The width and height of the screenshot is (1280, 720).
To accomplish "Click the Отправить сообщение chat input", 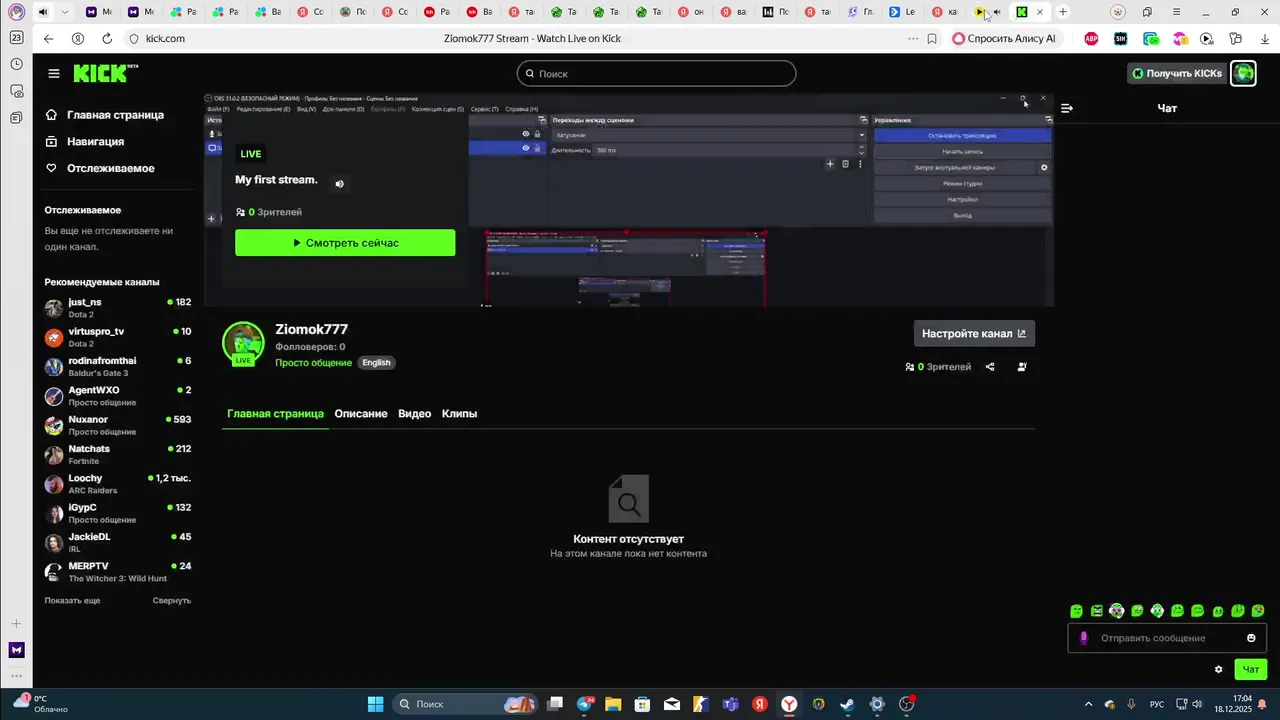I will (x=1167, y=638).
